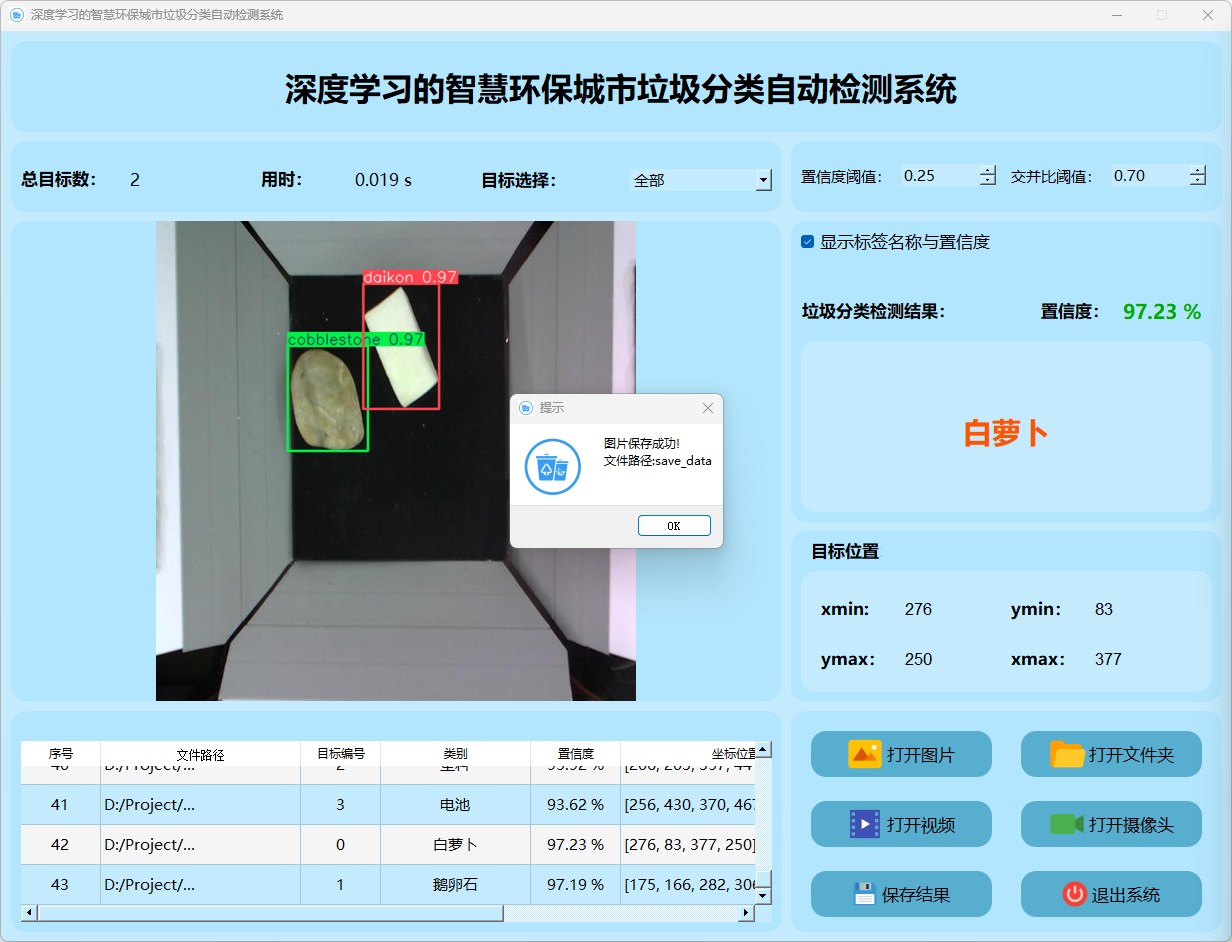Decrease the 交并比阈值 value with down arrow

1198,181
